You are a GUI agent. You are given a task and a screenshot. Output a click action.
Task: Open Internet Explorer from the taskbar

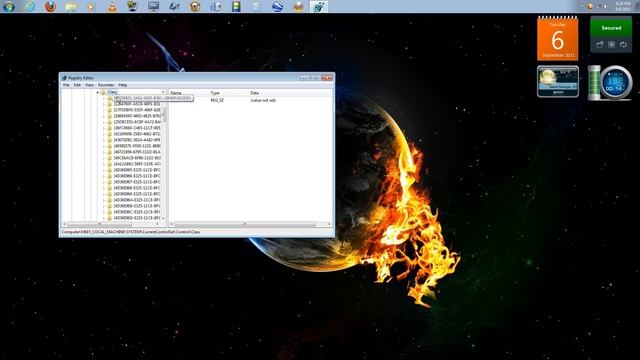(x=29, y=6)
